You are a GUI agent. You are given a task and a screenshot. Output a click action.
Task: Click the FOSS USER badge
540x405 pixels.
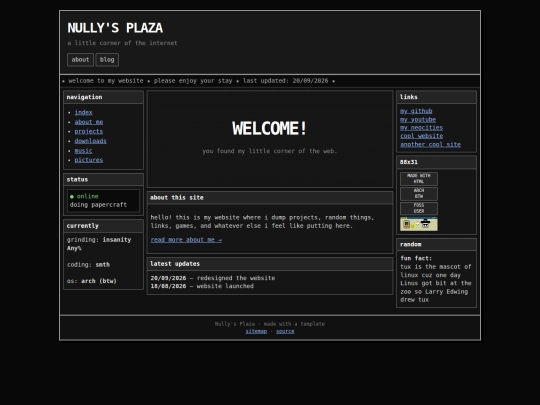pyautogui.click(x=419, y=208)
